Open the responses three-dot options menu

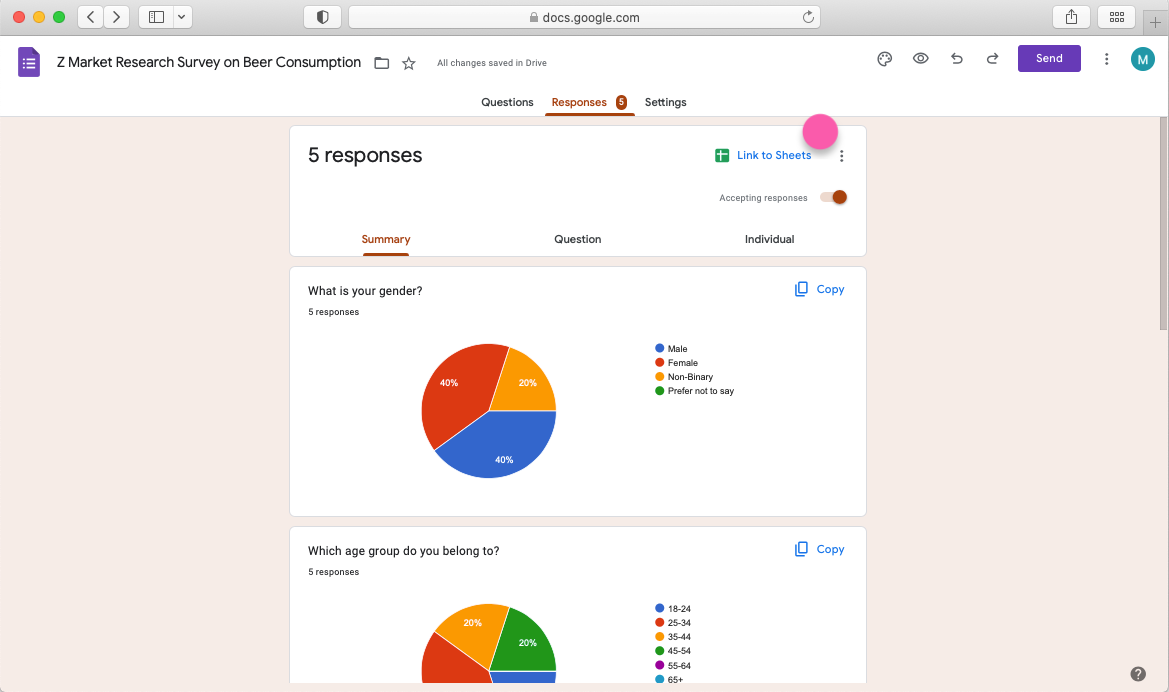point(842,156)
